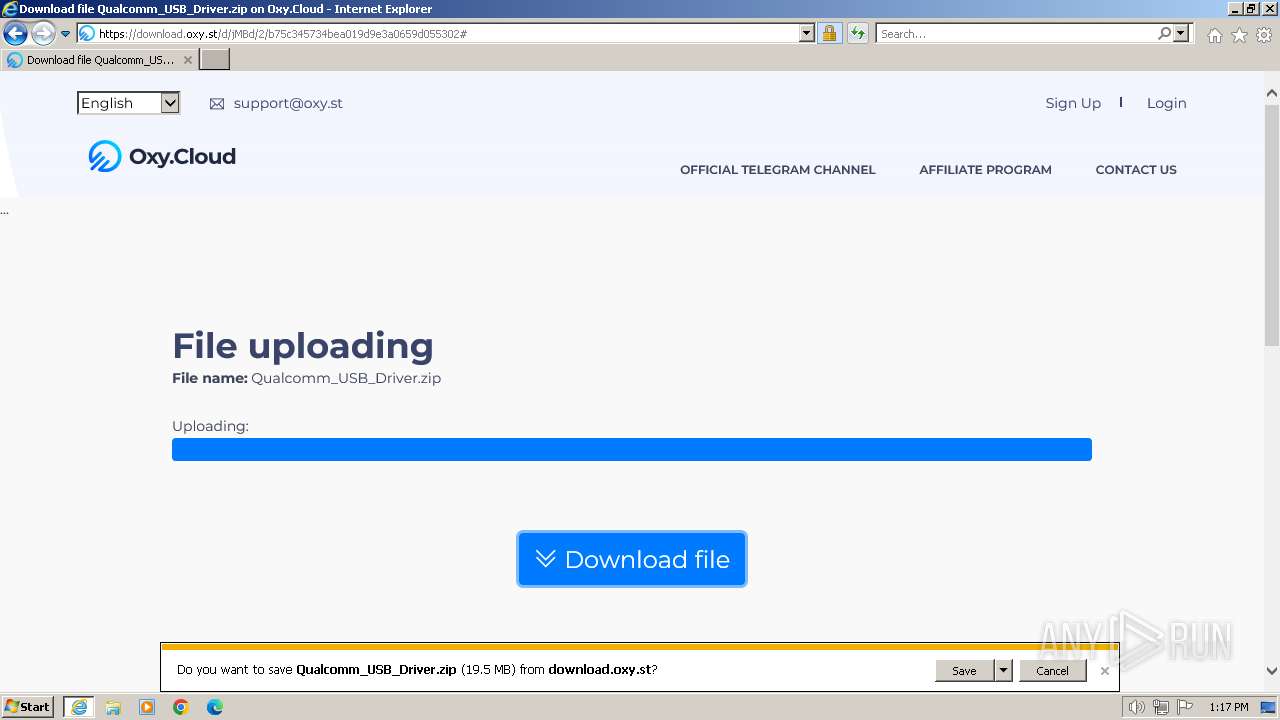The image size is (1280, 720).
Task: Expand the address bar autocomplete dropdown
Action: point(807,34)
